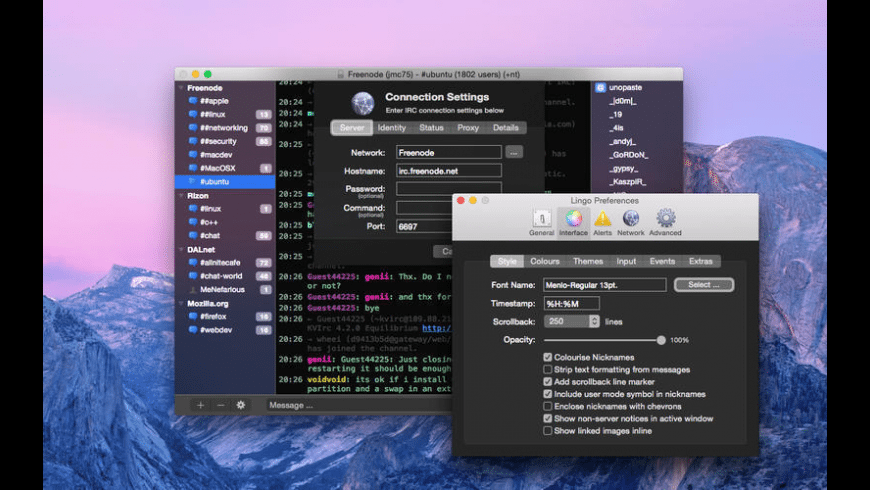Switch to the Colours tab

pos(545,261)
